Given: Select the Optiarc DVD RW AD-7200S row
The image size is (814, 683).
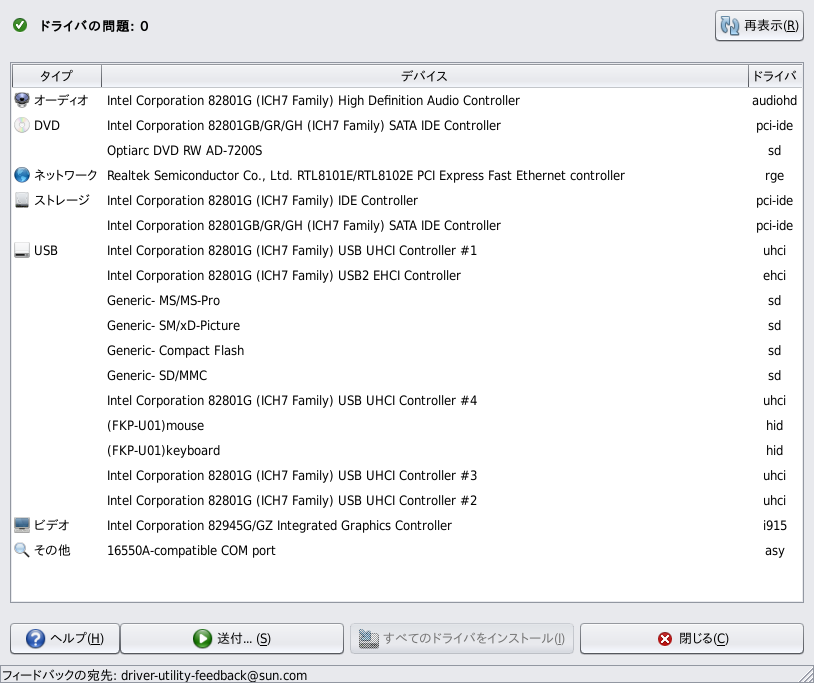Looking at the screenshot, I should 184,150.
